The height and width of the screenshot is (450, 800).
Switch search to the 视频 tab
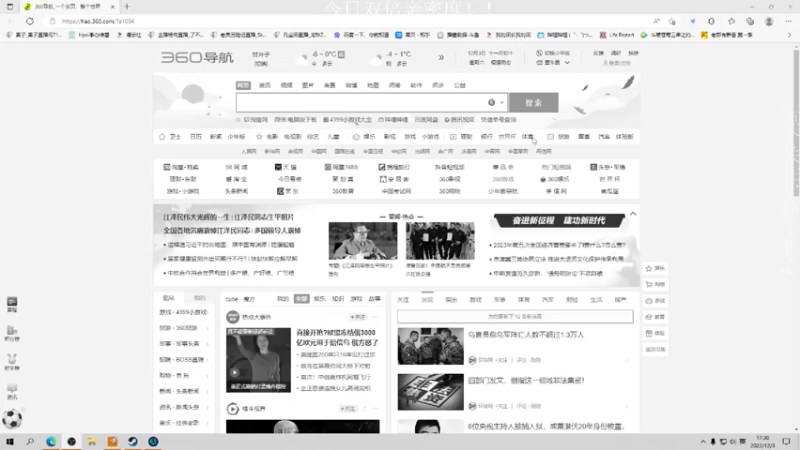(x=287, y=85)
